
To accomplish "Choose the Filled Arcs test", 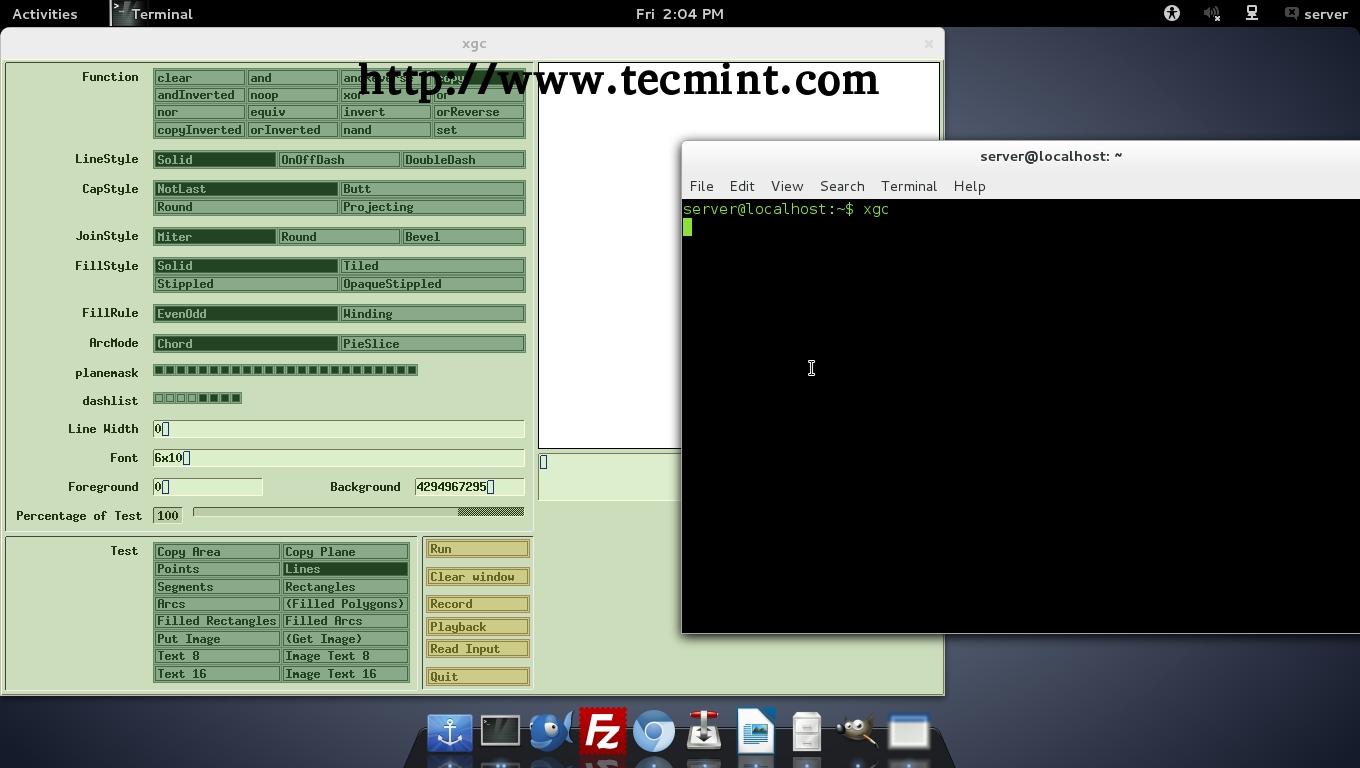I will (345, 621).
